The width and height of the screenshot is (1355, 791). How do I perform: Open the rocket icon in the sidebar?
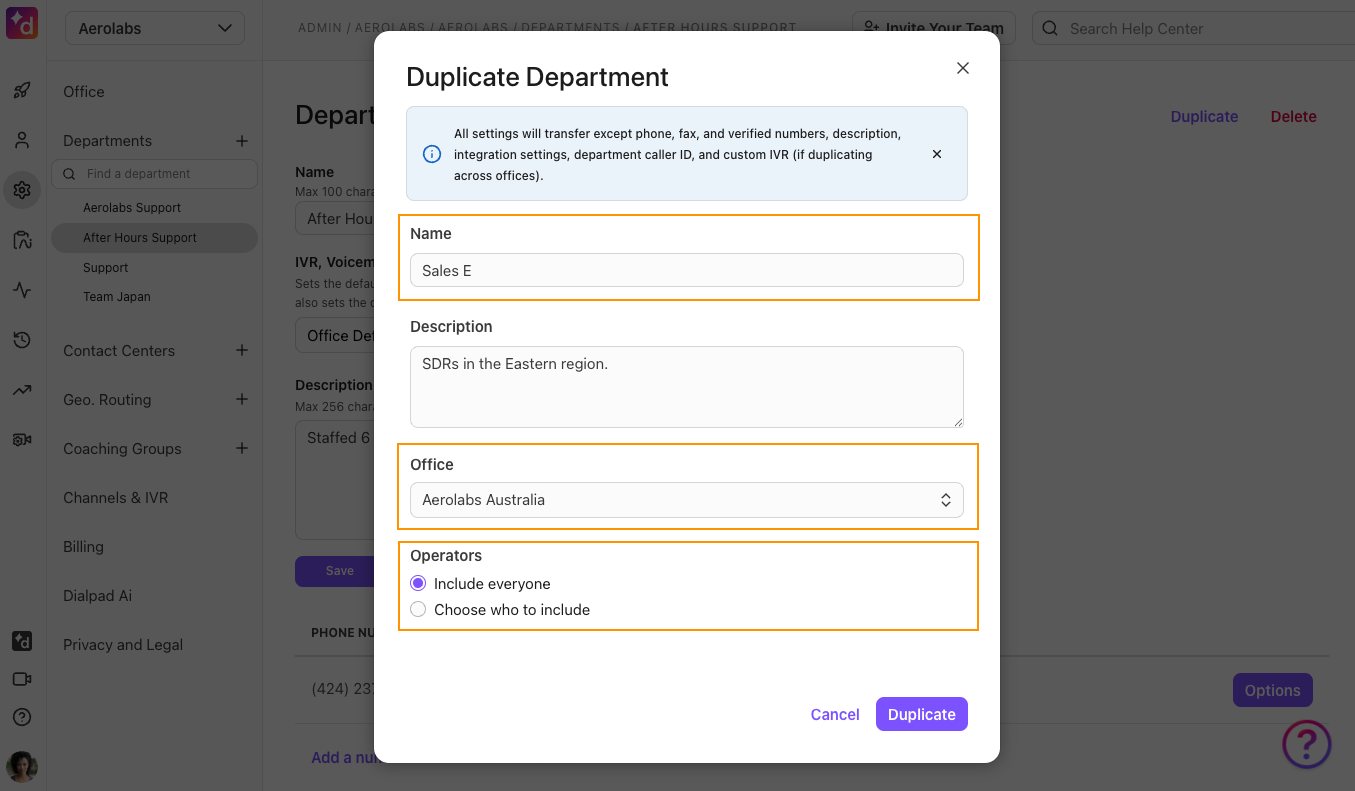click(22, 91)
